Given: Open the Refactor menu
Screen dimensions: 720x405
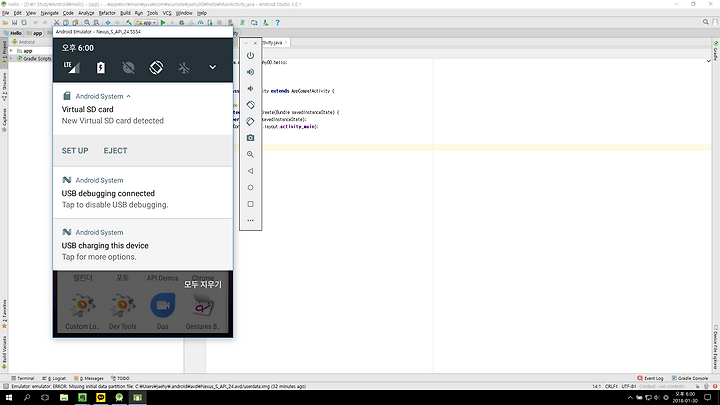Looking at the screenshot, I should (107, 13).
